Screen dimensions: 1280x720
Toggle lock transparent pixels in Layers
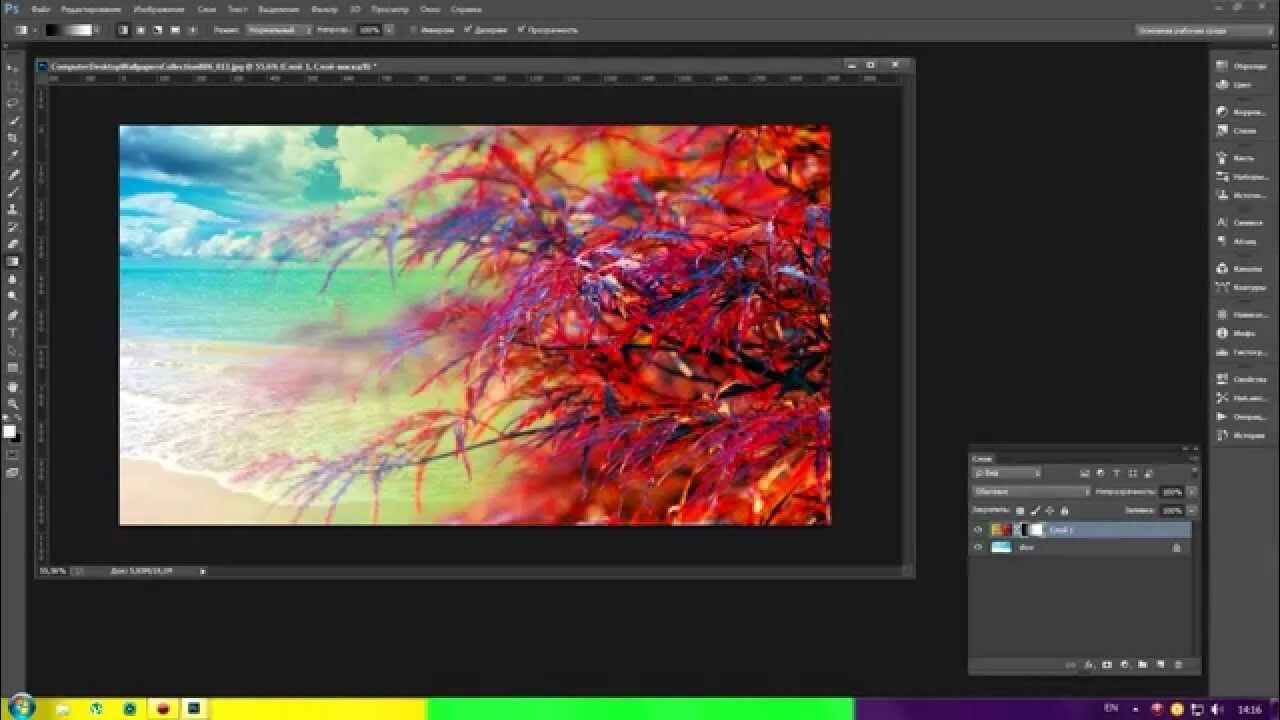coord(1020,510)
